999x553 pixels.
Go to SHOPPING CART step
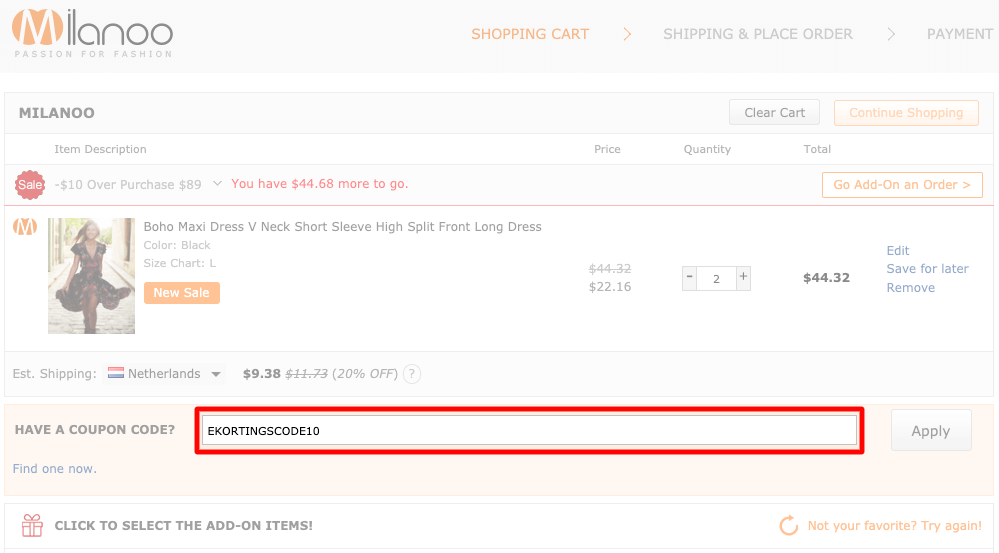point(530,34)
